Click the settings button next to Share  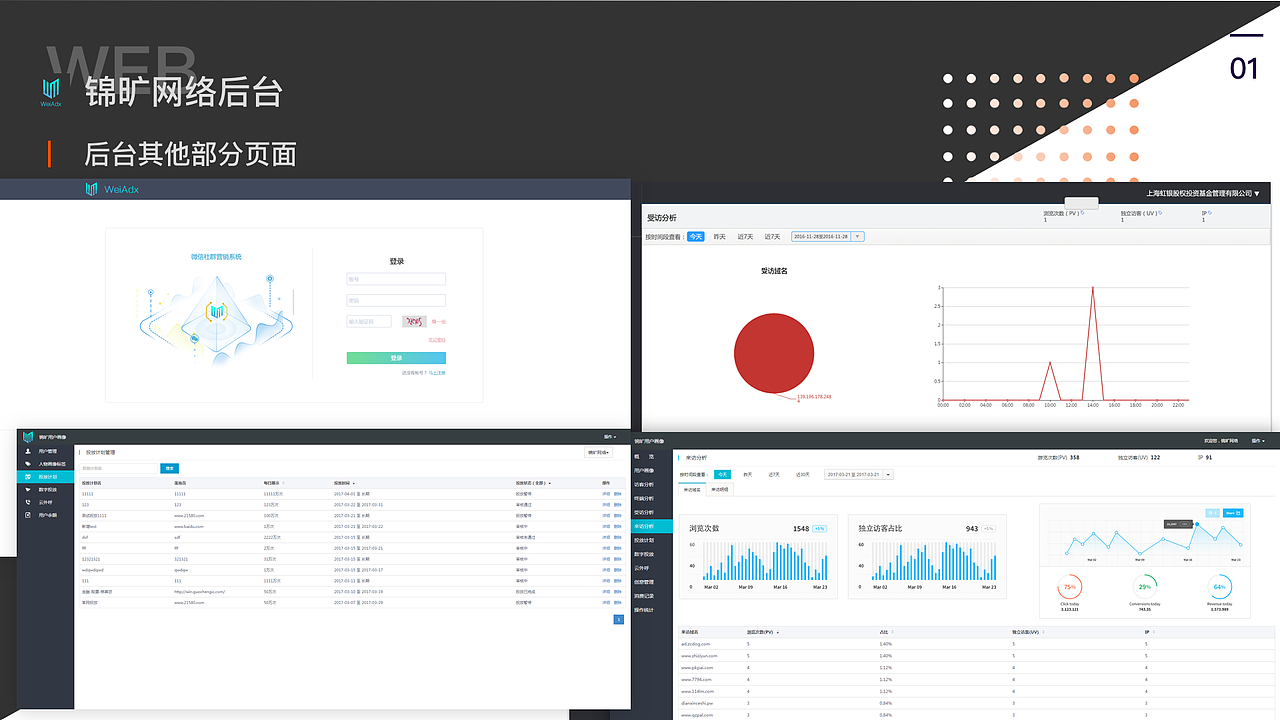pyautogui.click(x=1213, y=513)
